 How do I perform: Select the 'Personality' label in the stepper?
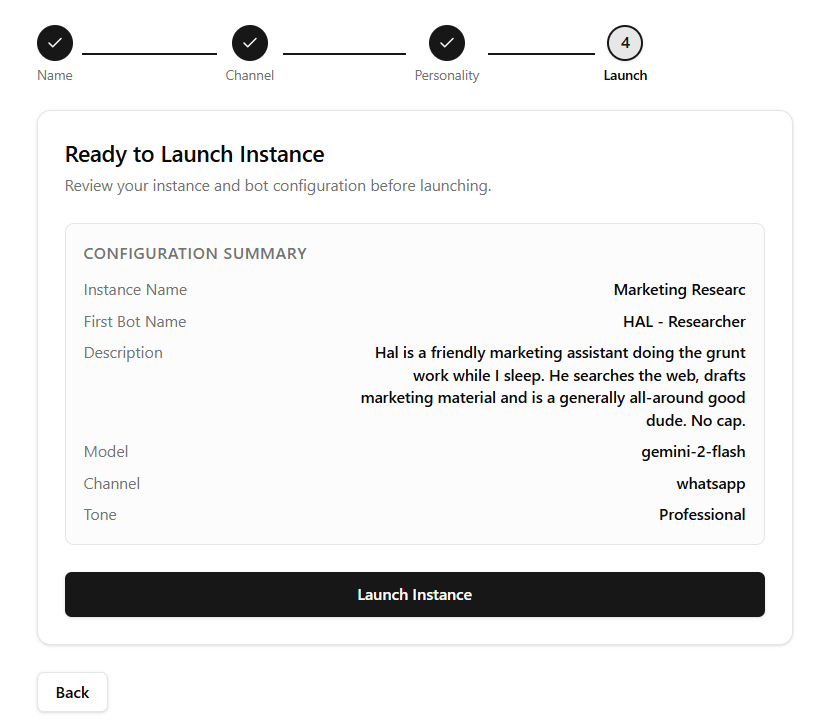click(x=447, y=75)
